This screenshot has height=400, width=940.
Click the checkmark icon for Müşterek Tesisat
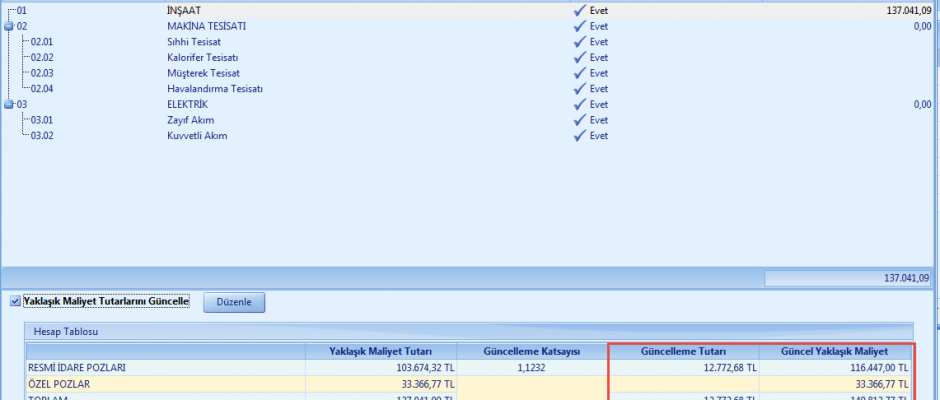coord(579,73)
